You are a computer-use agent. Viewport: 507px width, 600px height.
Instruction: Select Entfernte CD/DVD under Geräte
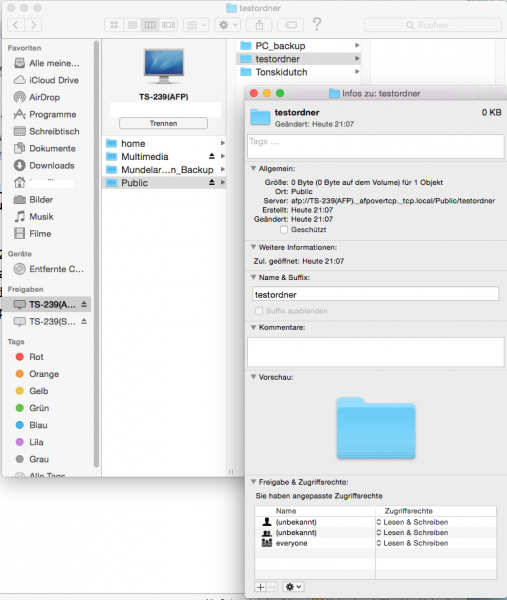coord(49,269)
